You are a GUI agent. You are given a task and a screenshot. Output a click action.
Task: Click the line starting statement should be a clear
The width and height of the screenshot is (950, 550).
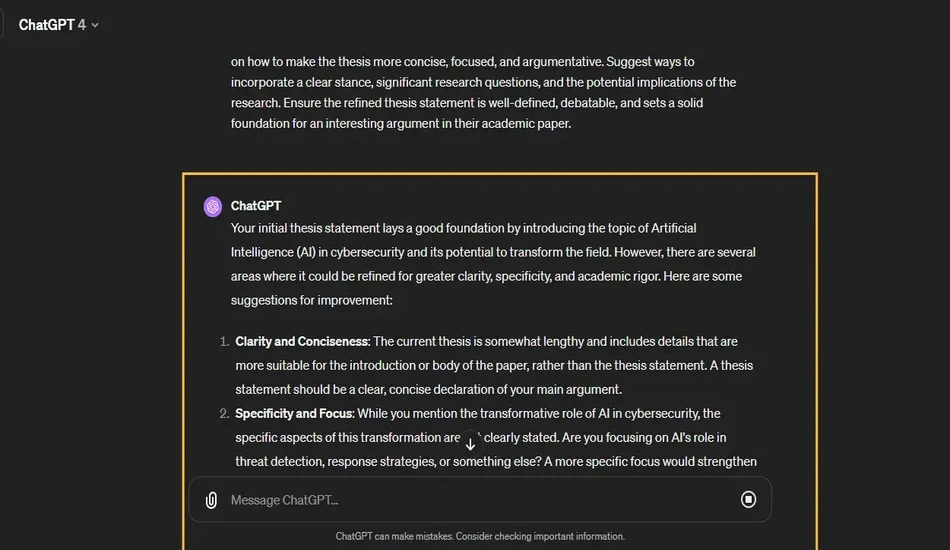coord(428,389)
